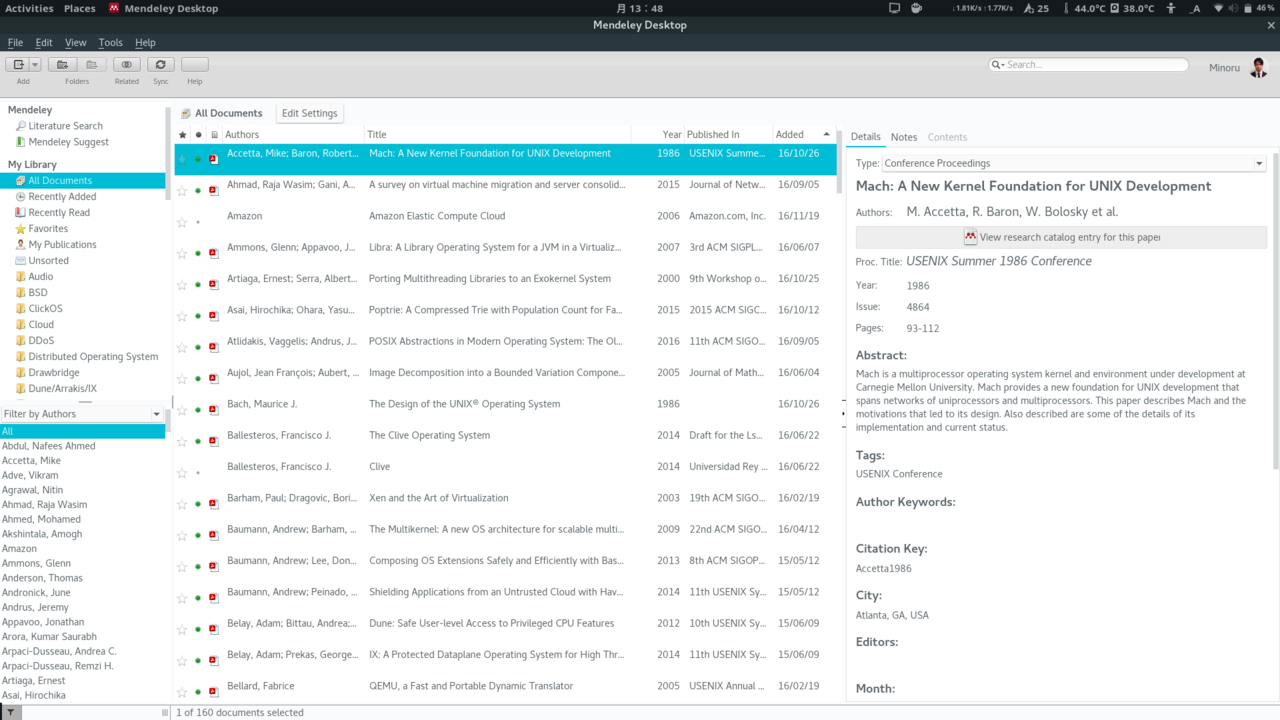Open the ClickOS folder
This screenshot has width=1280, height=720.
click(45, 309)
